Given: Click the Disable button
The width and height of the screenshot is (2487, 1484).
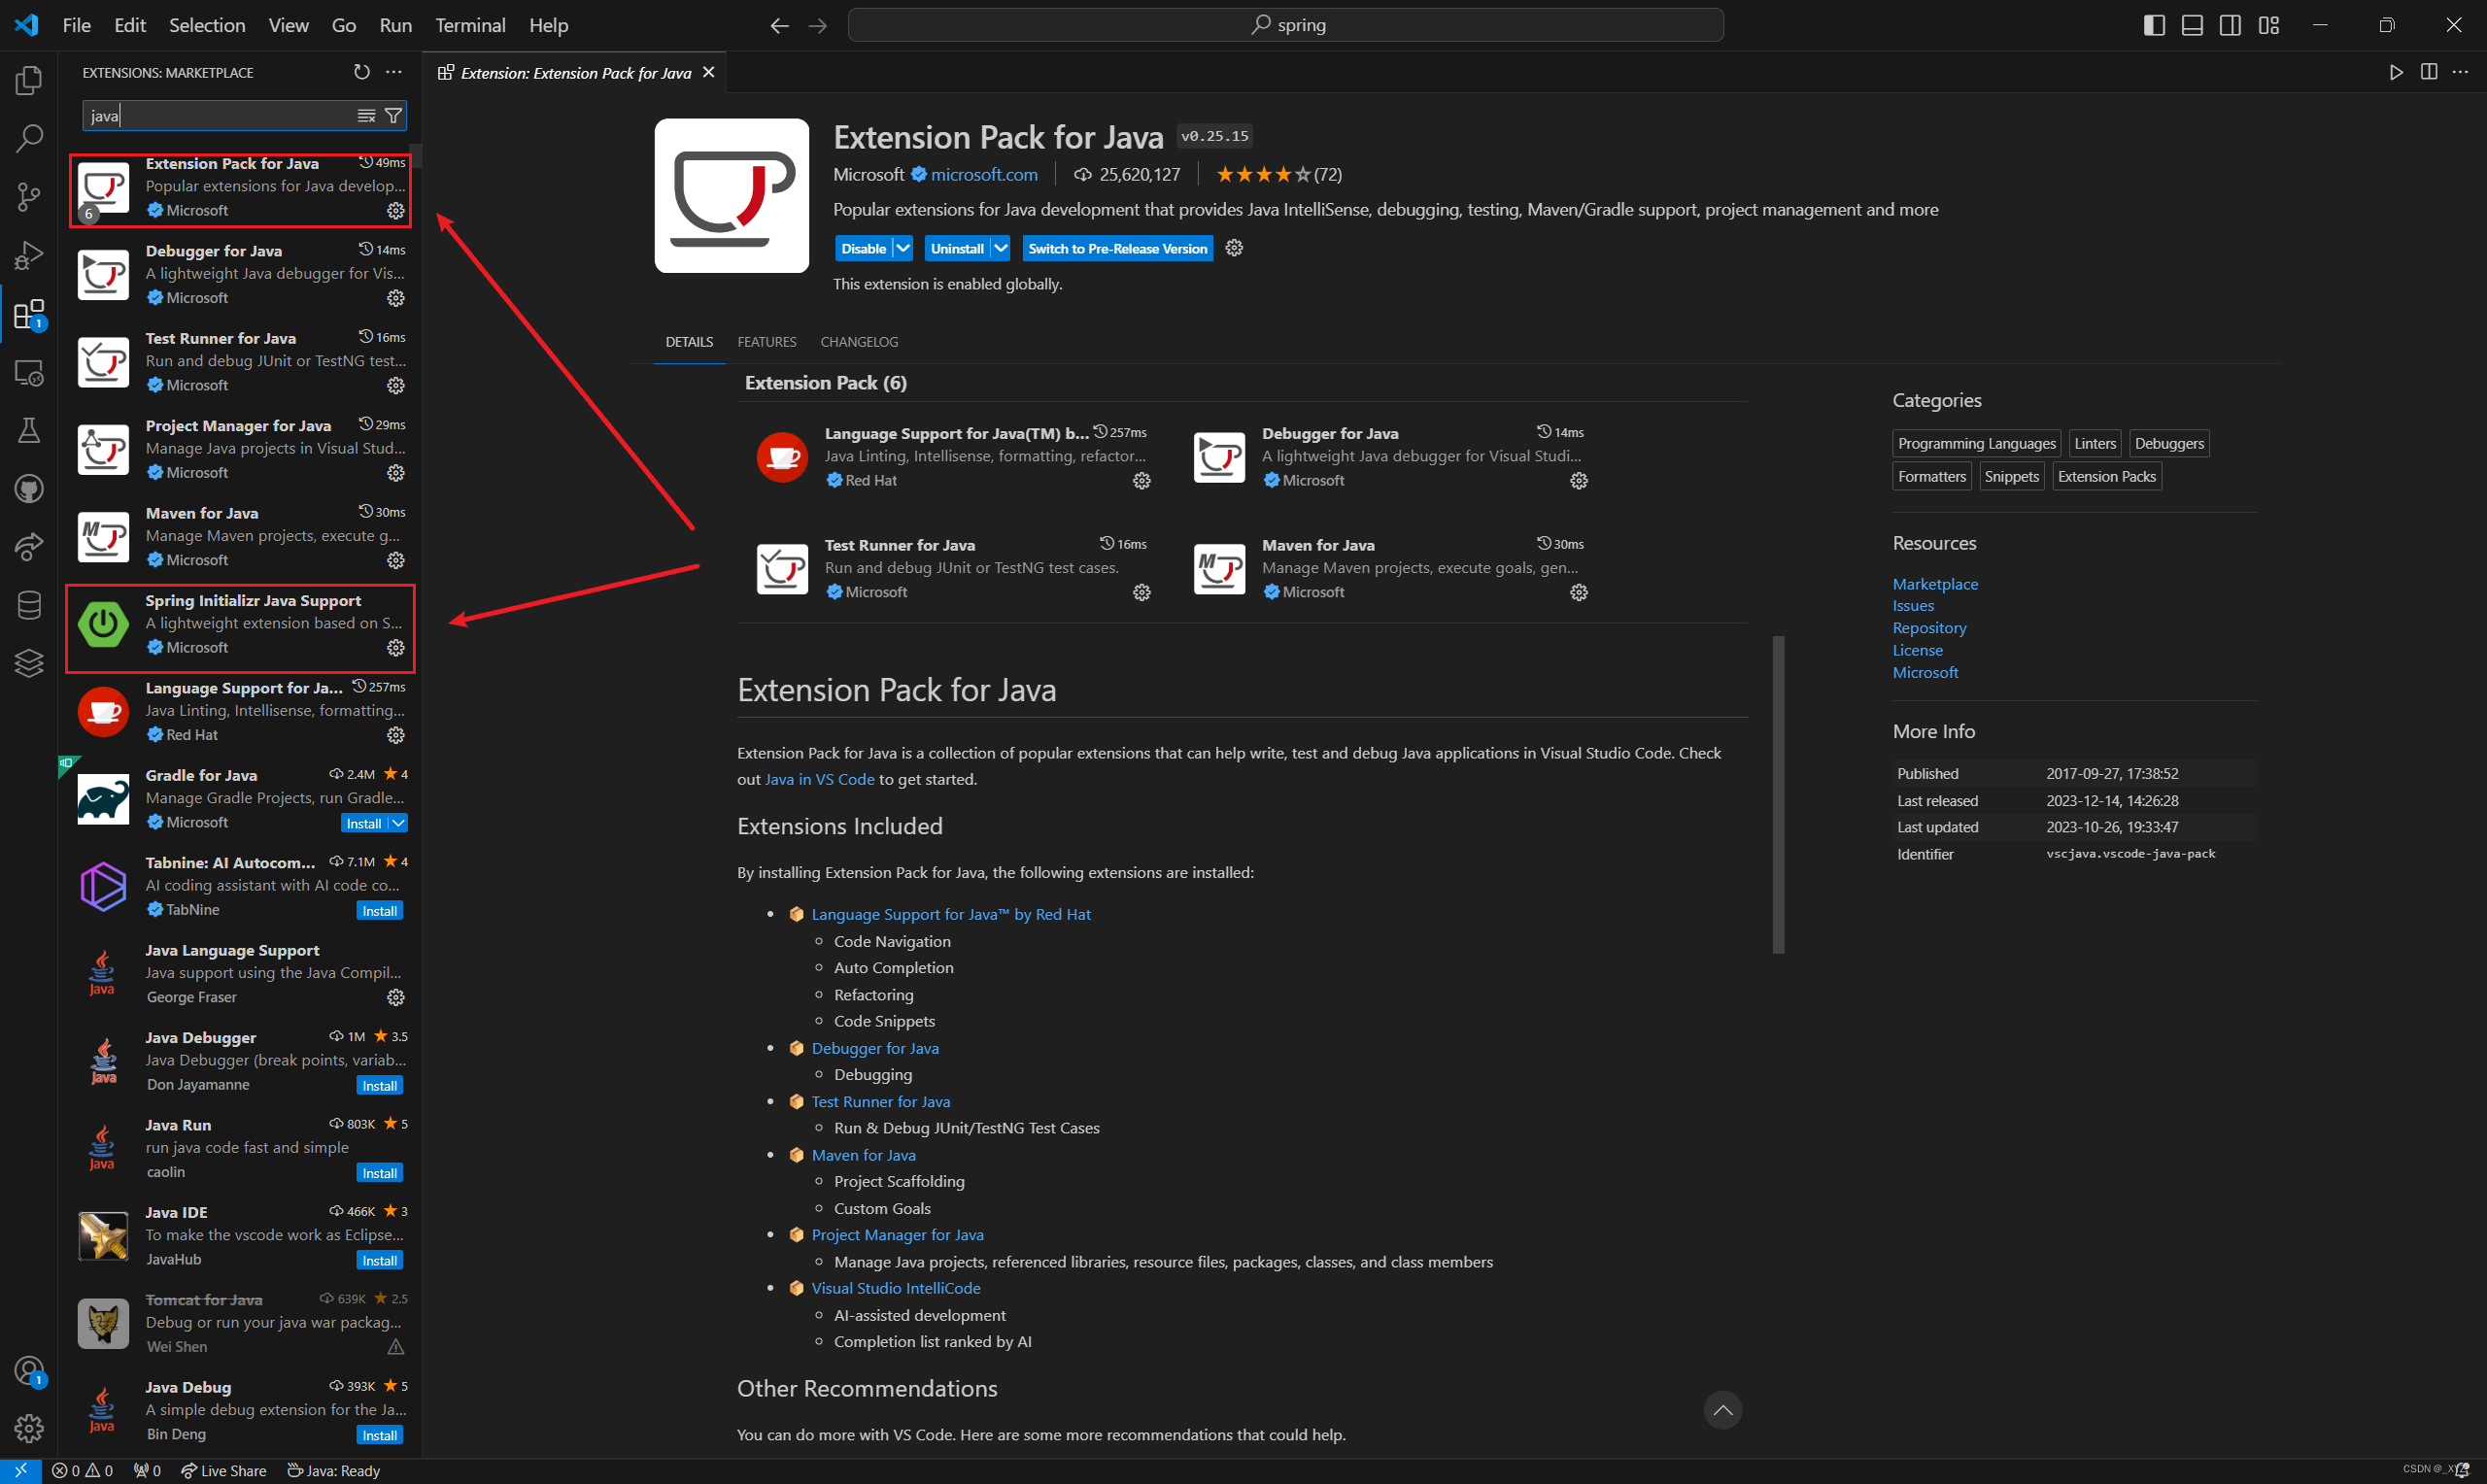Looking at the screenshot, I should coord(864,248).
